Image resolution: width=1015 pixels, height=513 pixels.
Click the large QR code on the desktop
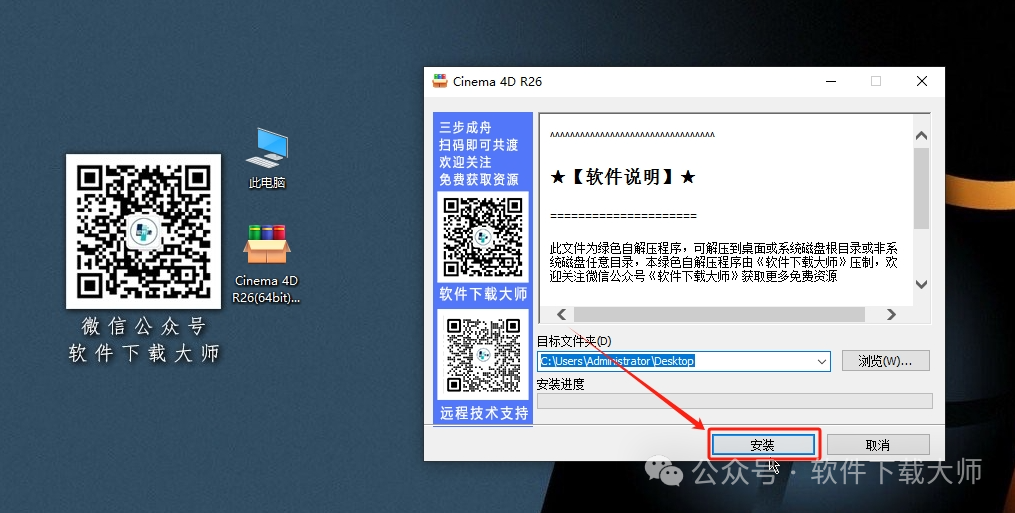(143, 231)
